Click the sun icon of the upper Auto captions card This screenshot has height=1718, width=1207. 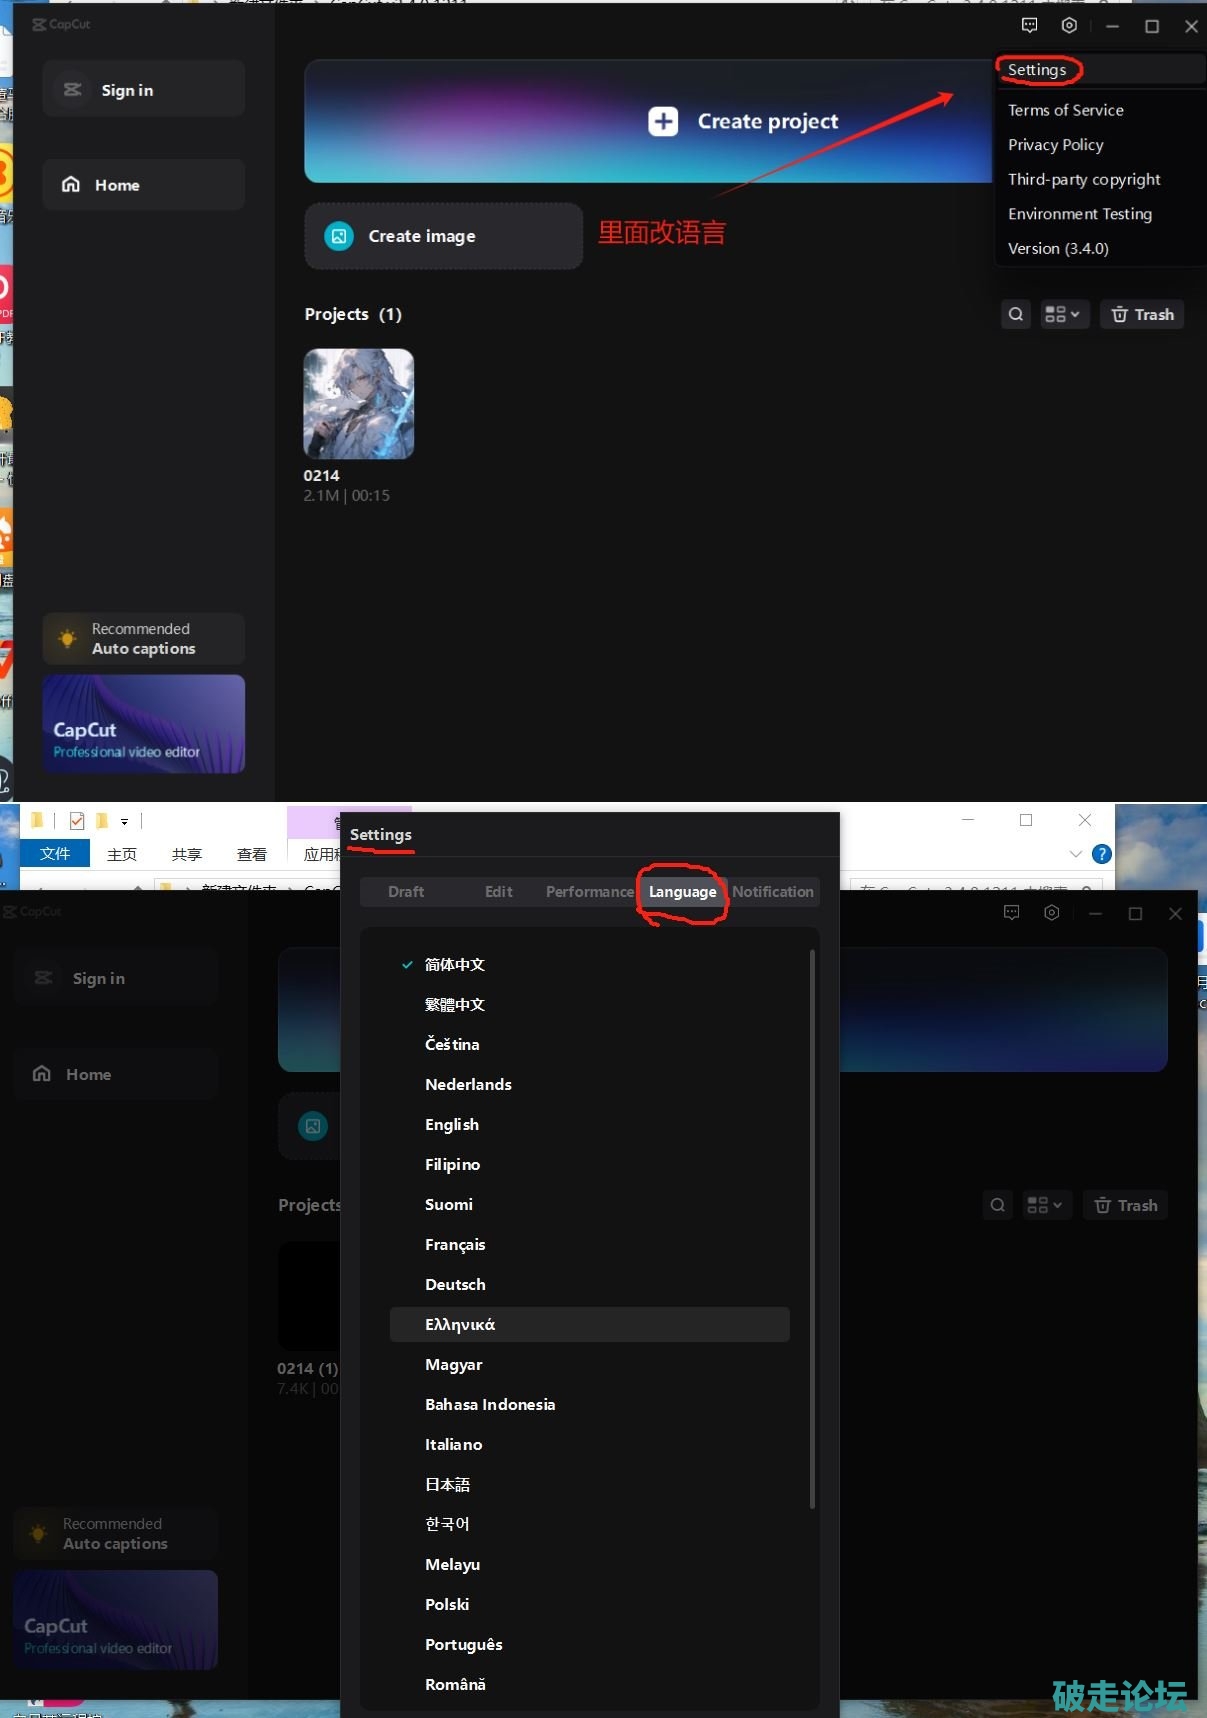pyautogui.click(x=67, y=638)
